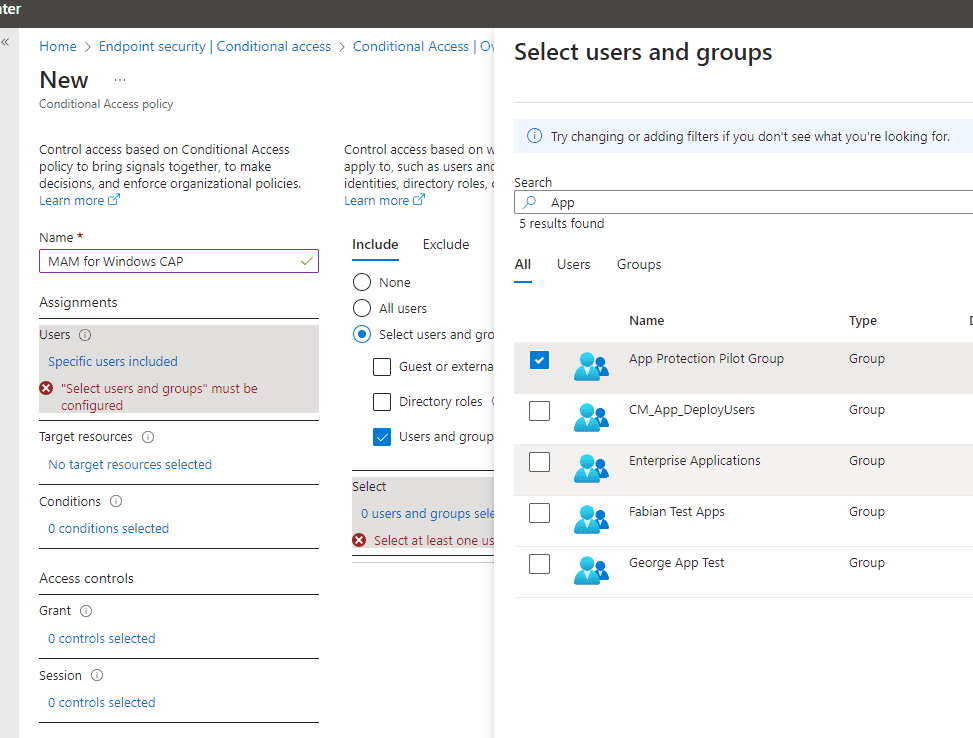Click the external-link icon after Learn more

(116, 200)
